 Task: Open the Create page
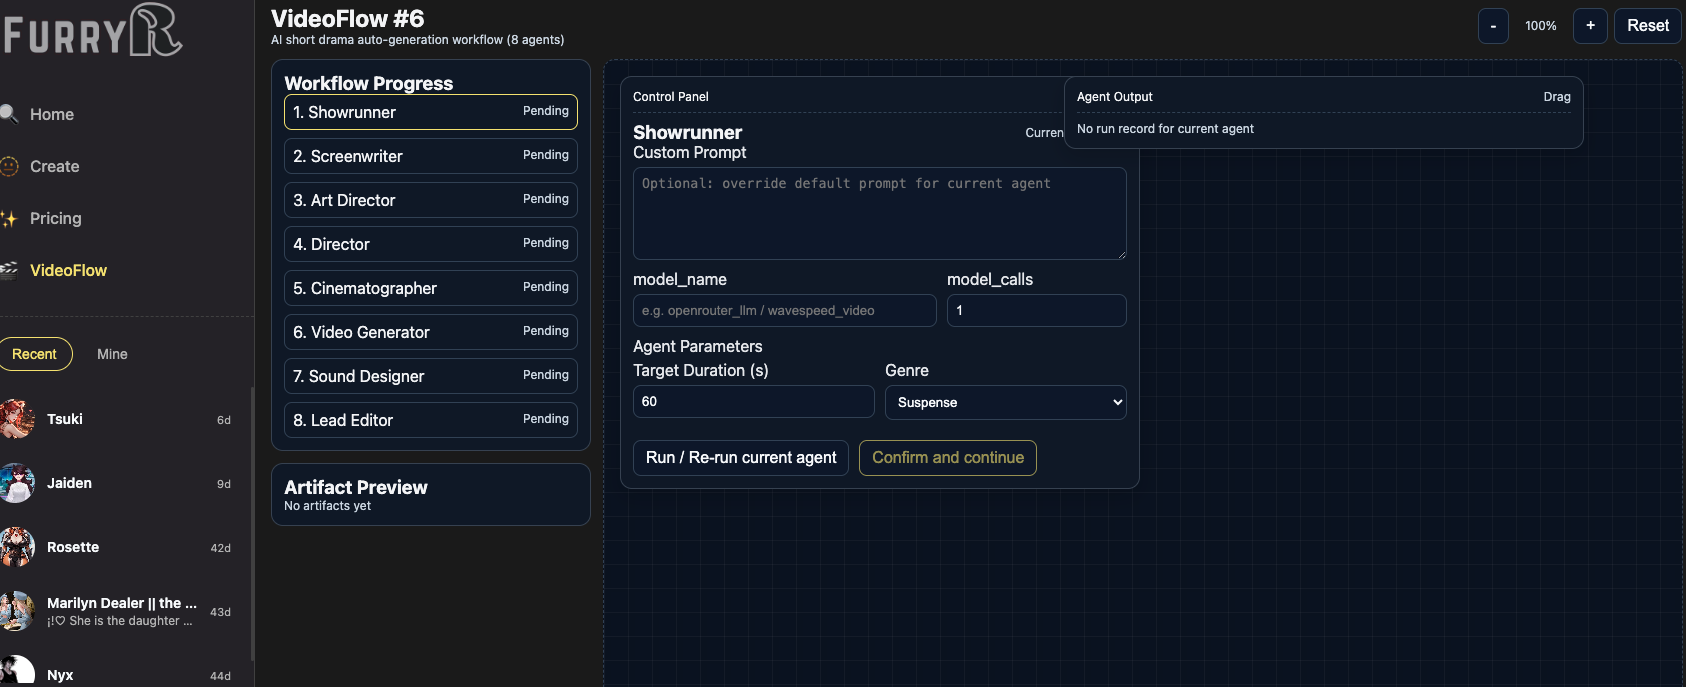(x=55, y=166)
